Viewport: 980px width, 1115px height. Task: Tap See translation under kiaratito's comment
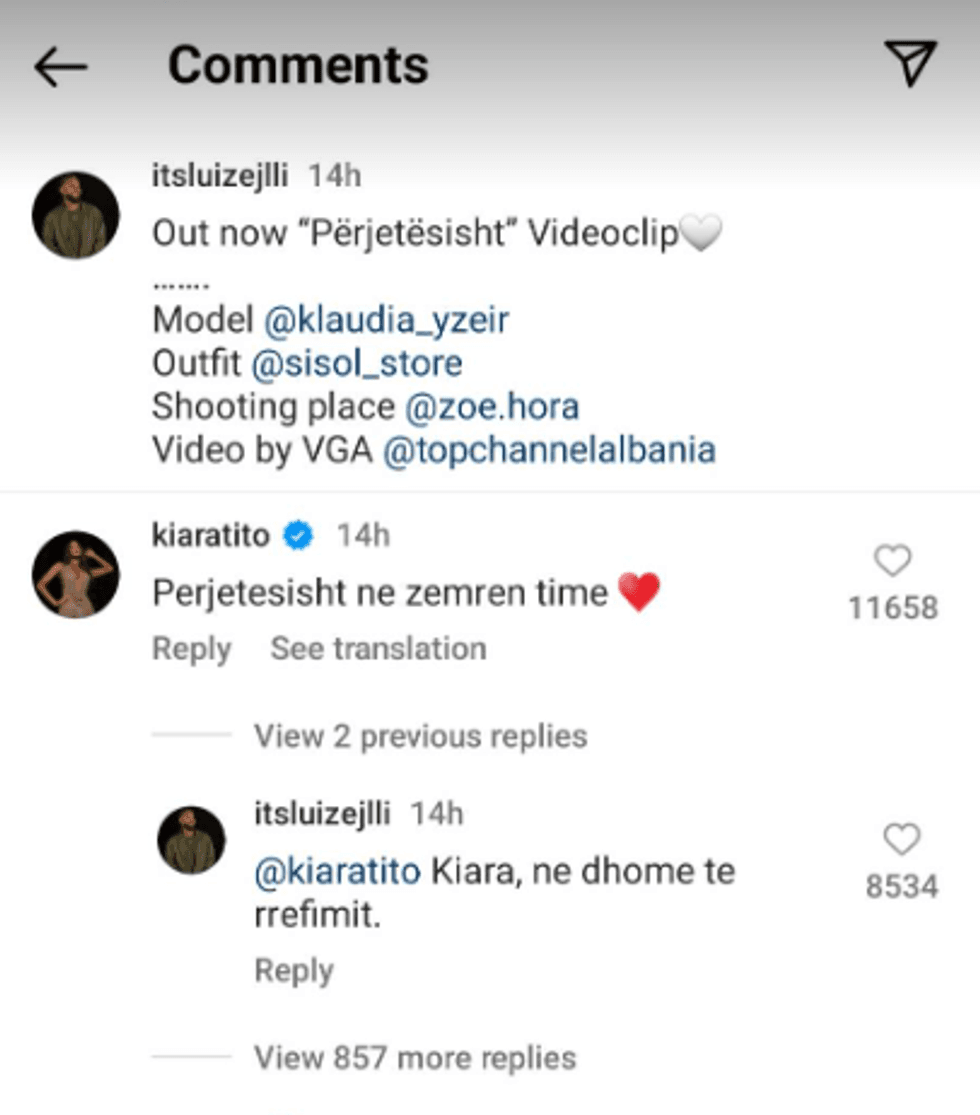click(378, 649)
